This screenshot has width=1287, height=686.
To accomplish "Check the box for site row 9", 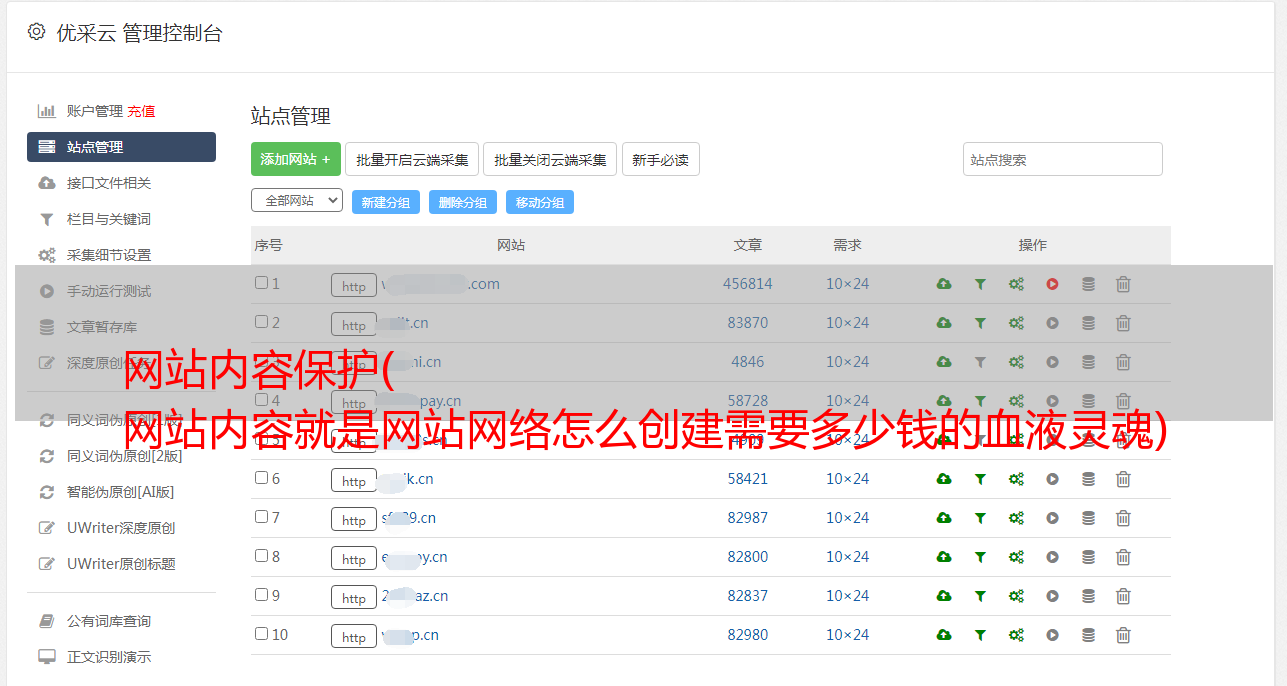I will (262, 595).
